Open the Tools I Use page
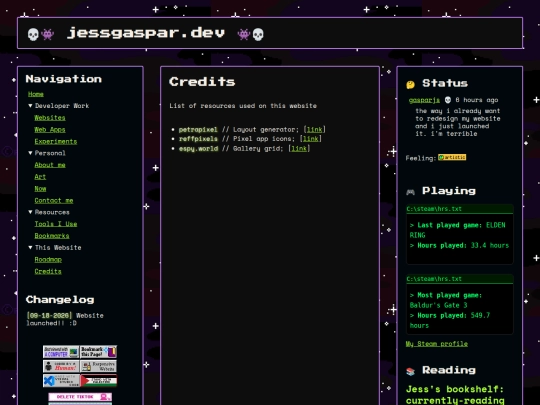The image size is (540, 405). [56, 224]
